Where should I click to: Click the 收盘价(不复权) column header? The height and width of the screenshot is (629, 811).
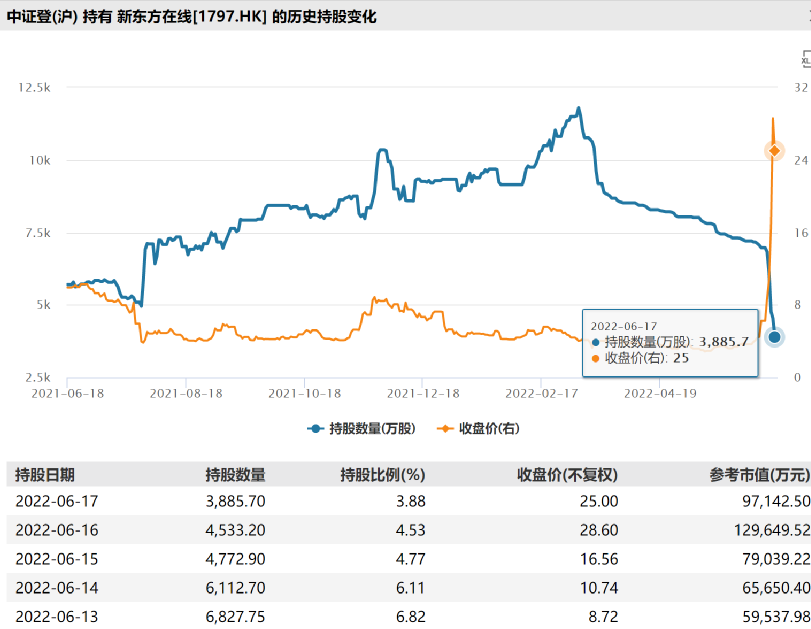tap(567, 474)
